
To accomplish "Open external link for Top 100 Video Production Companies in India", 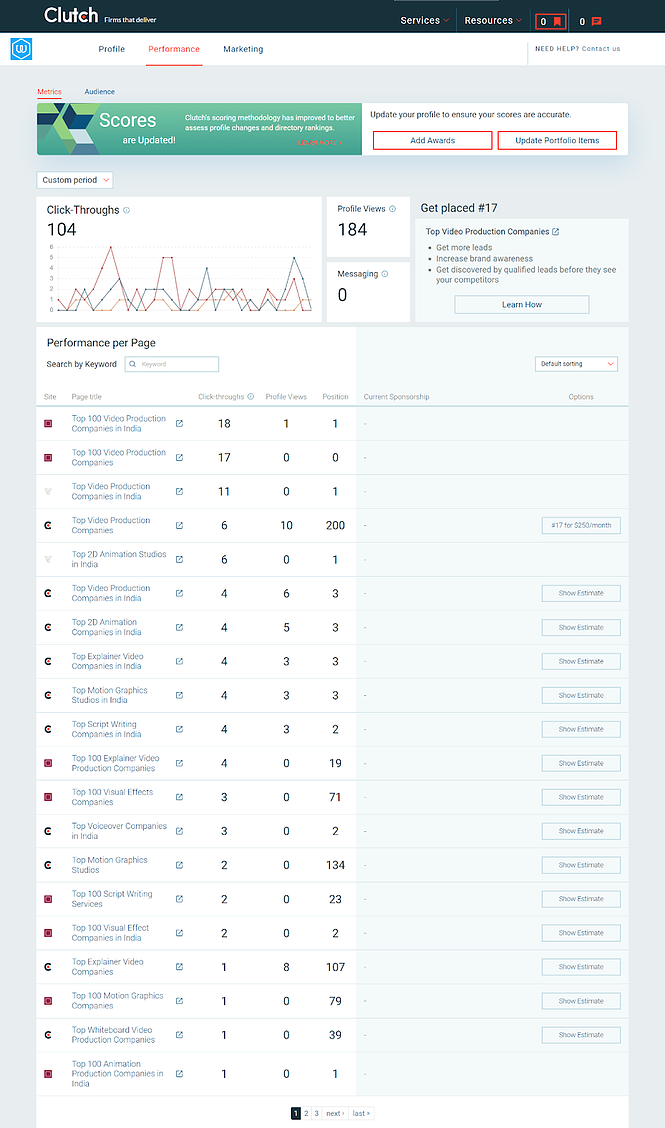I will 179,423.
